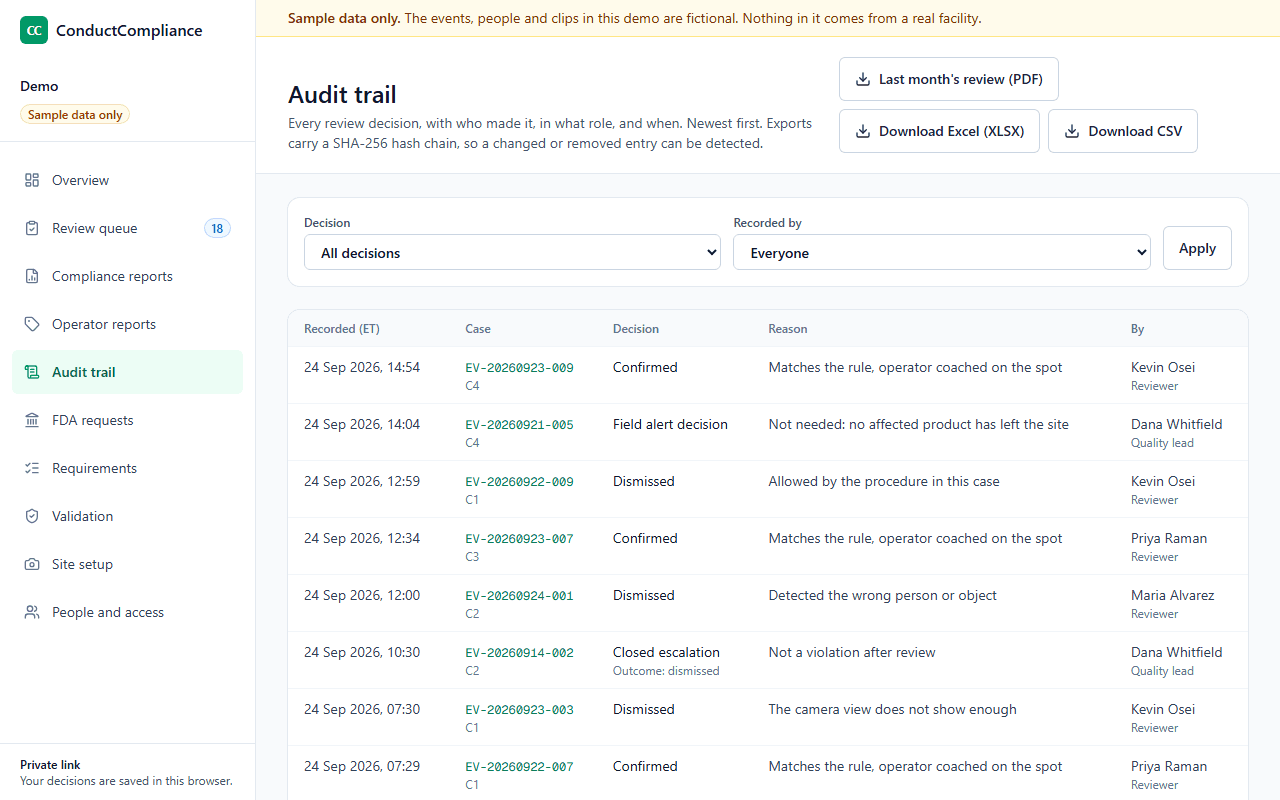1280x800 pixels.
Task: Open case EV-20260914-002
Action: pos(519,653)
